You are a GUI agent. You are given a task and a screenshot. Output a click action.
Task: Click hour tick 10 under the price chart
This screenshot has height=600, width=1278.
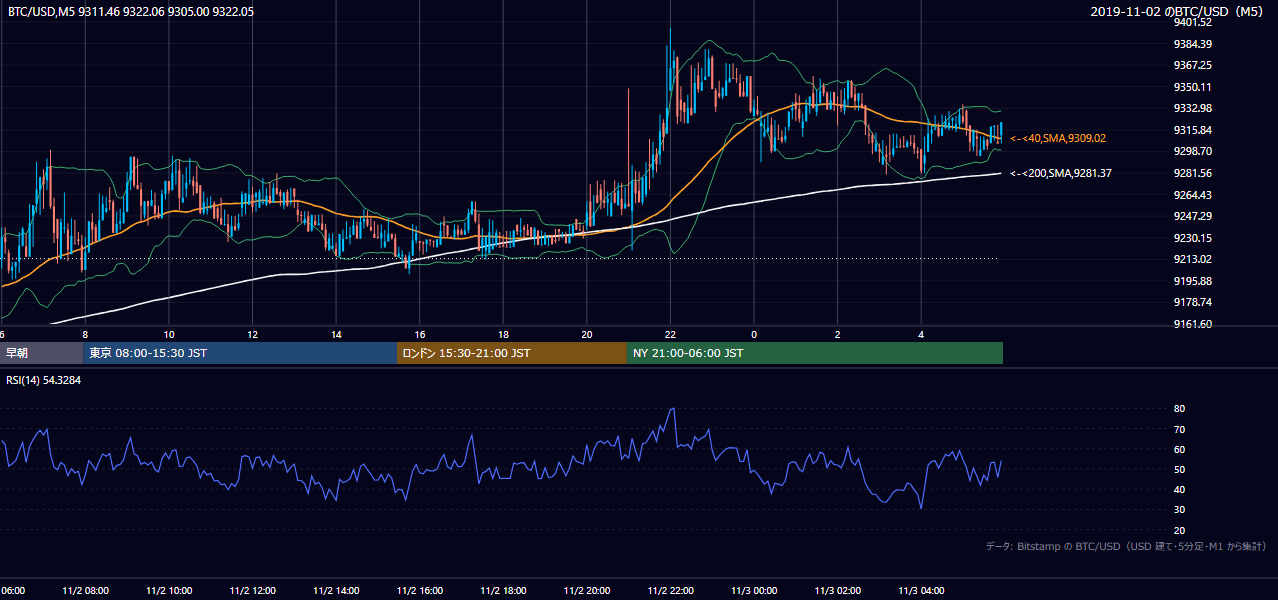click(169, 335)
